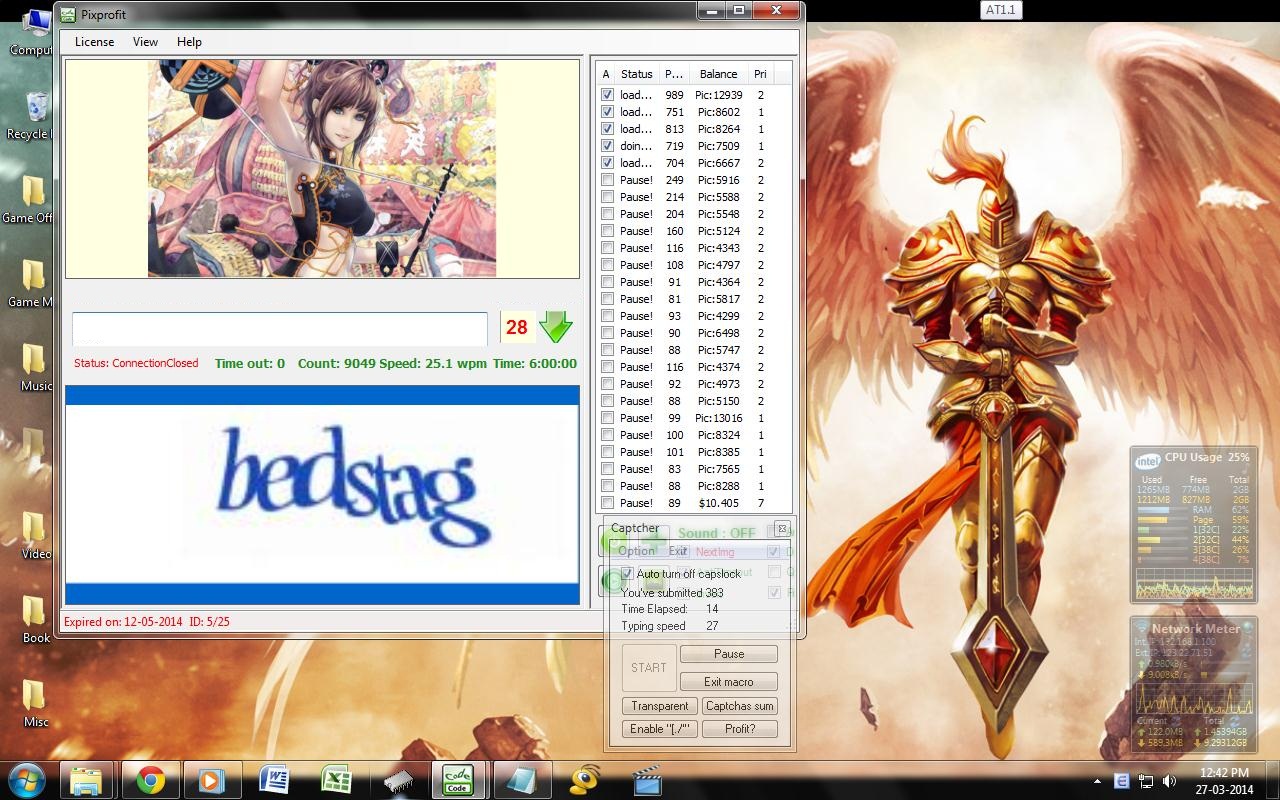Click the 'Status: ConnectionClosed' text
1280x800 pixels.
coord(136,363)
